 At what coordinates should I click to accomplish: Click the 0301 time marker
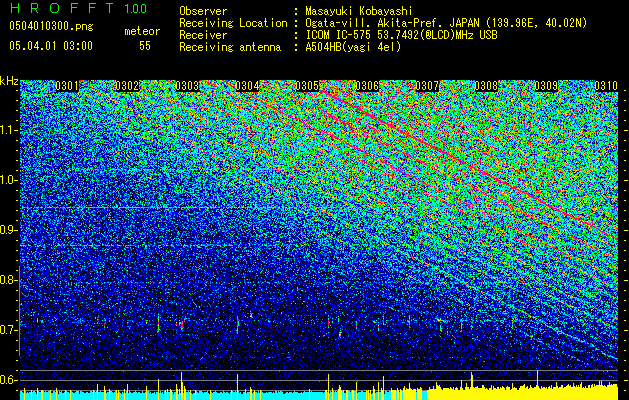pyautogui.click(x=67, y=86)
